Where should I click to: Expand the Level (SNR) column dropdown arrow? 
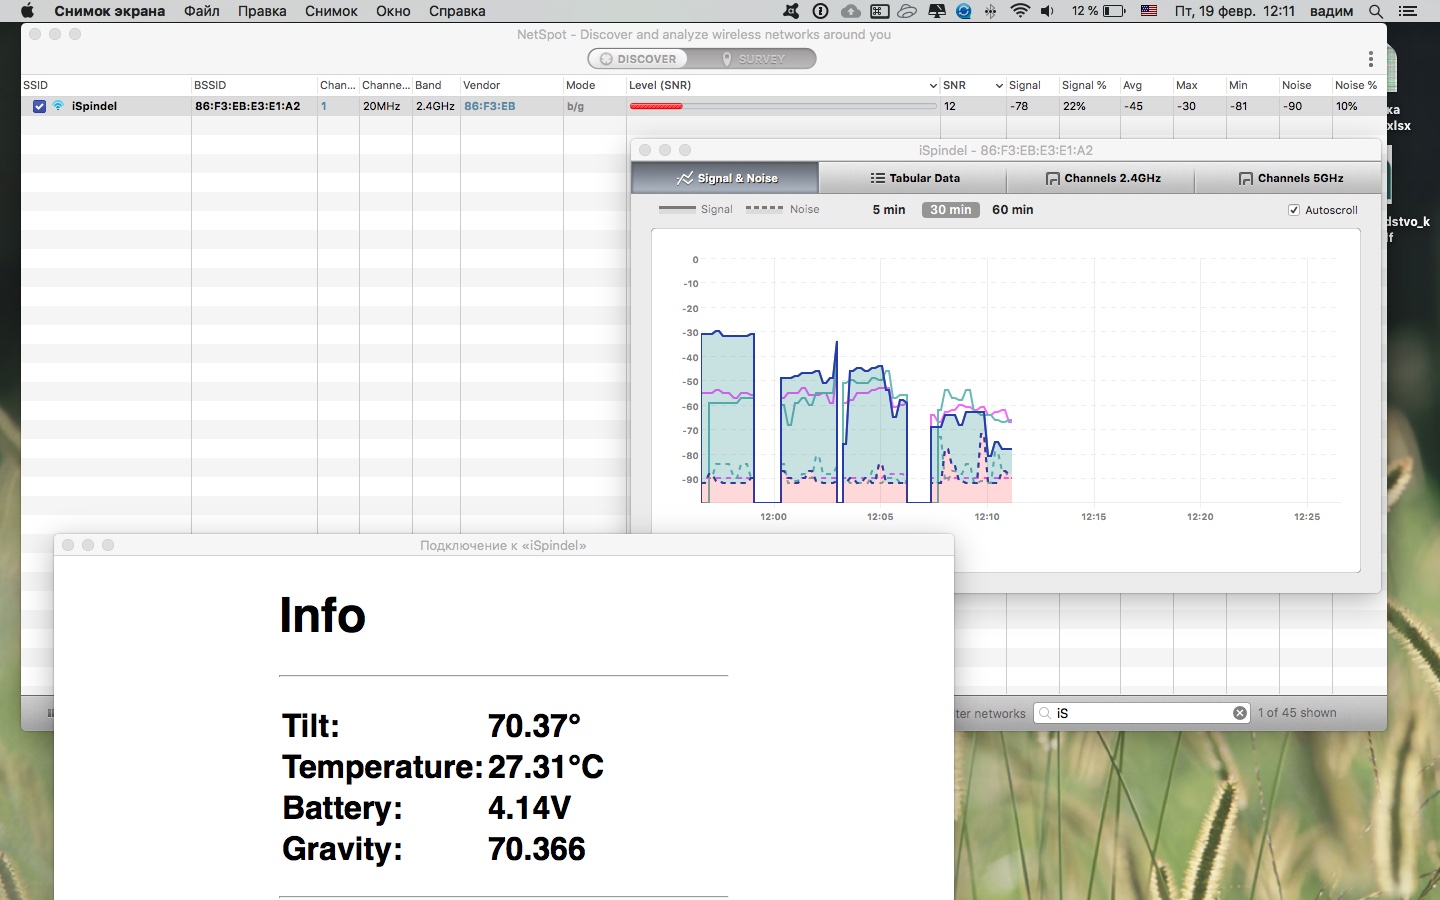[933, 86]
